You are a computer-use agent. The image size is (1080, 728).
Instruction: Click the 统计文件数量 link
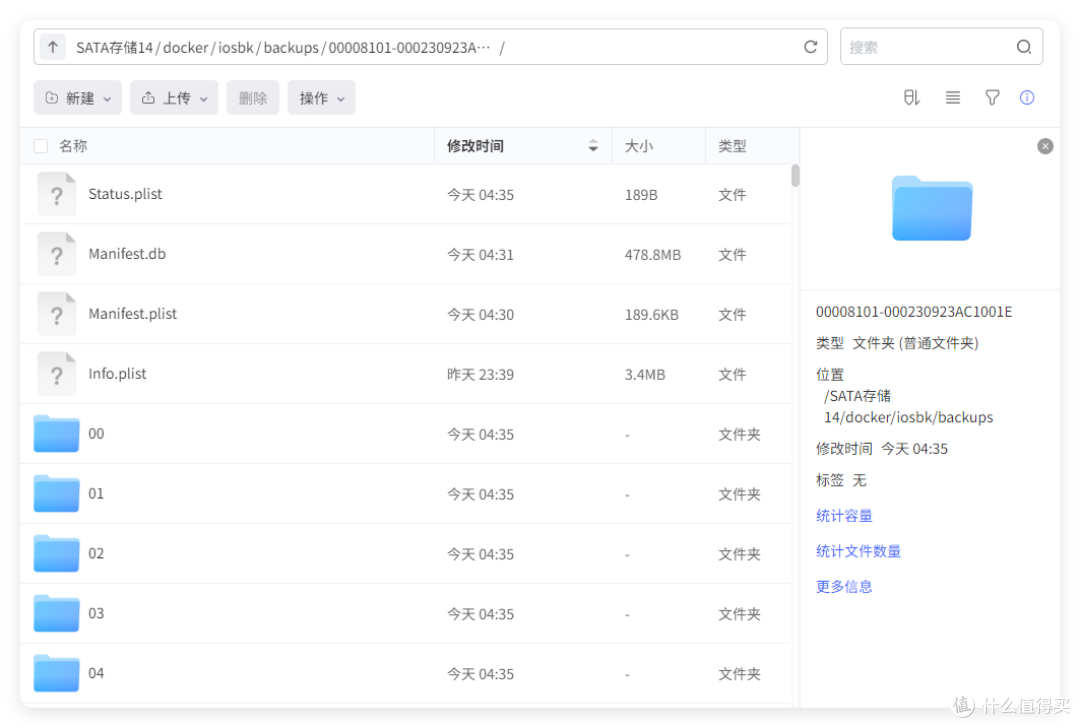point(858,551)
